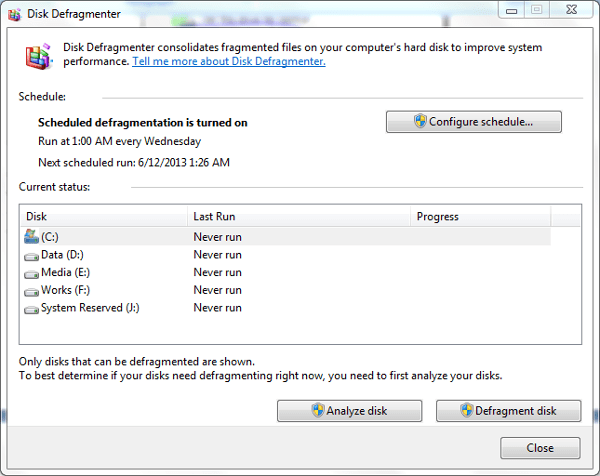Close the dialog with the Close button
The image size is (600, 476).
[x=540, y=448]
